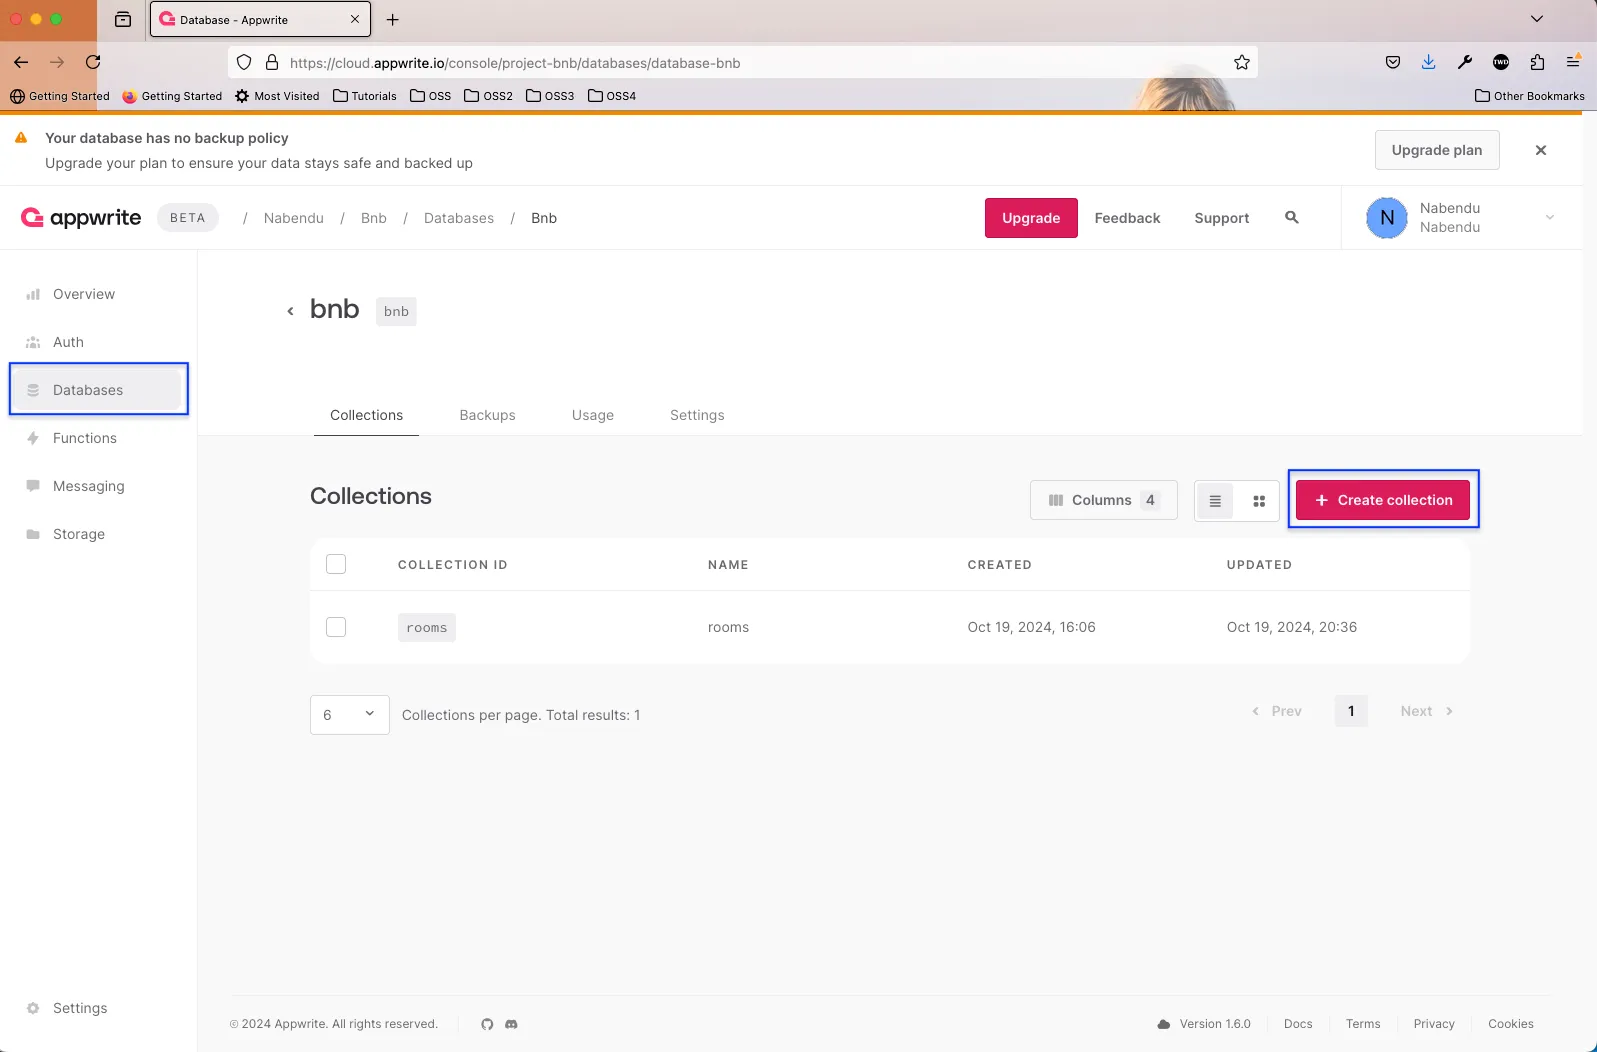Open Messaging in the sidebar
Image resolution: width=1597 pixels, height=1052 pixels.
(98, 486)
